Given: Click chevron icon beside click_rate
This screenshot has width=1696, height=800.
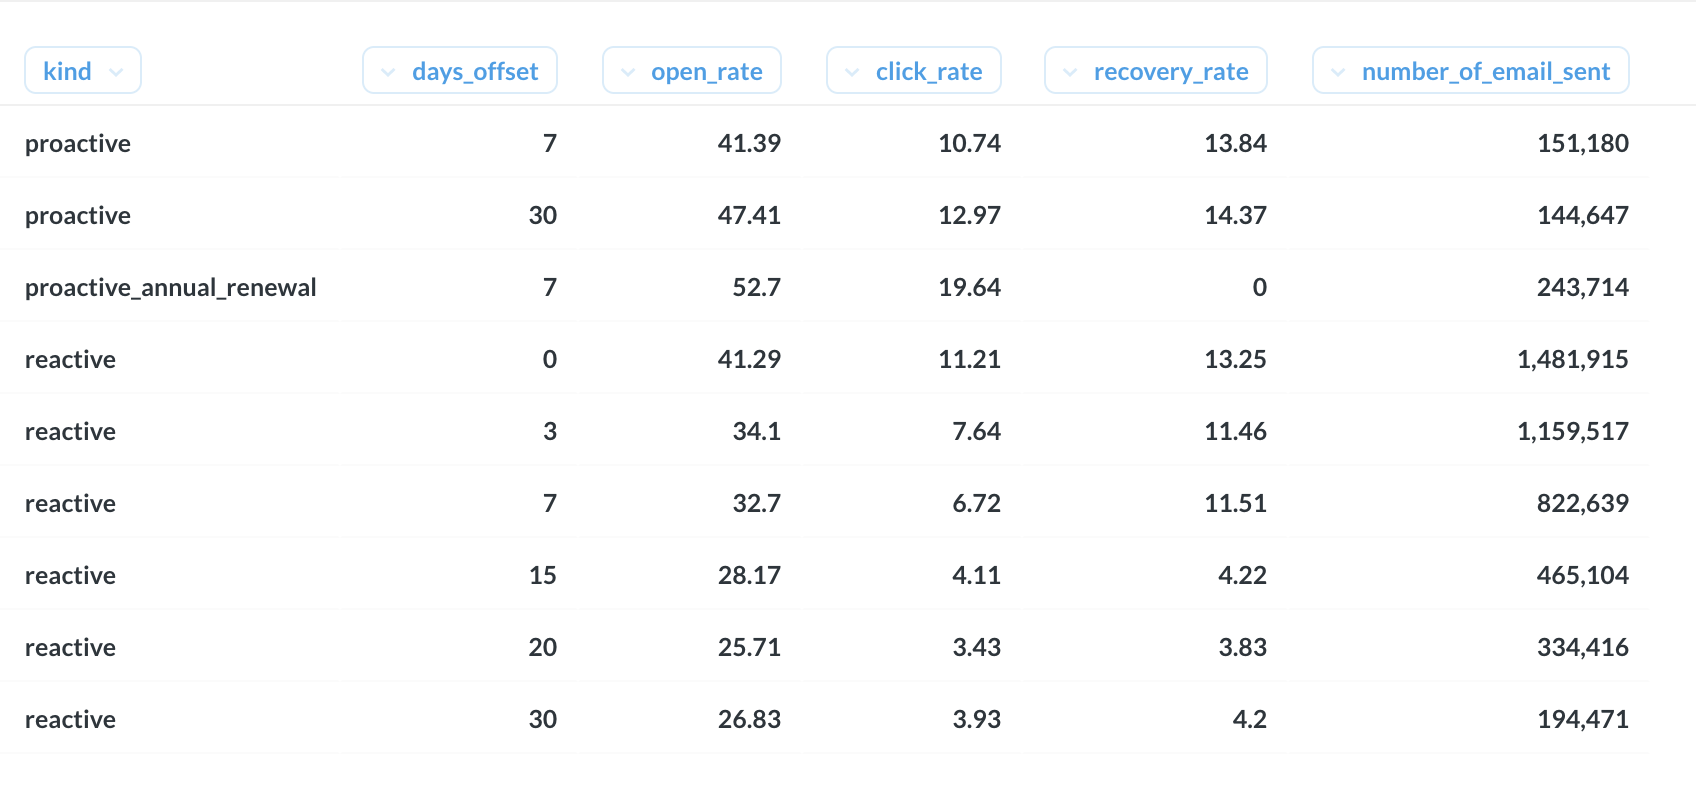Looking at the screenshot, I should 852,72.
